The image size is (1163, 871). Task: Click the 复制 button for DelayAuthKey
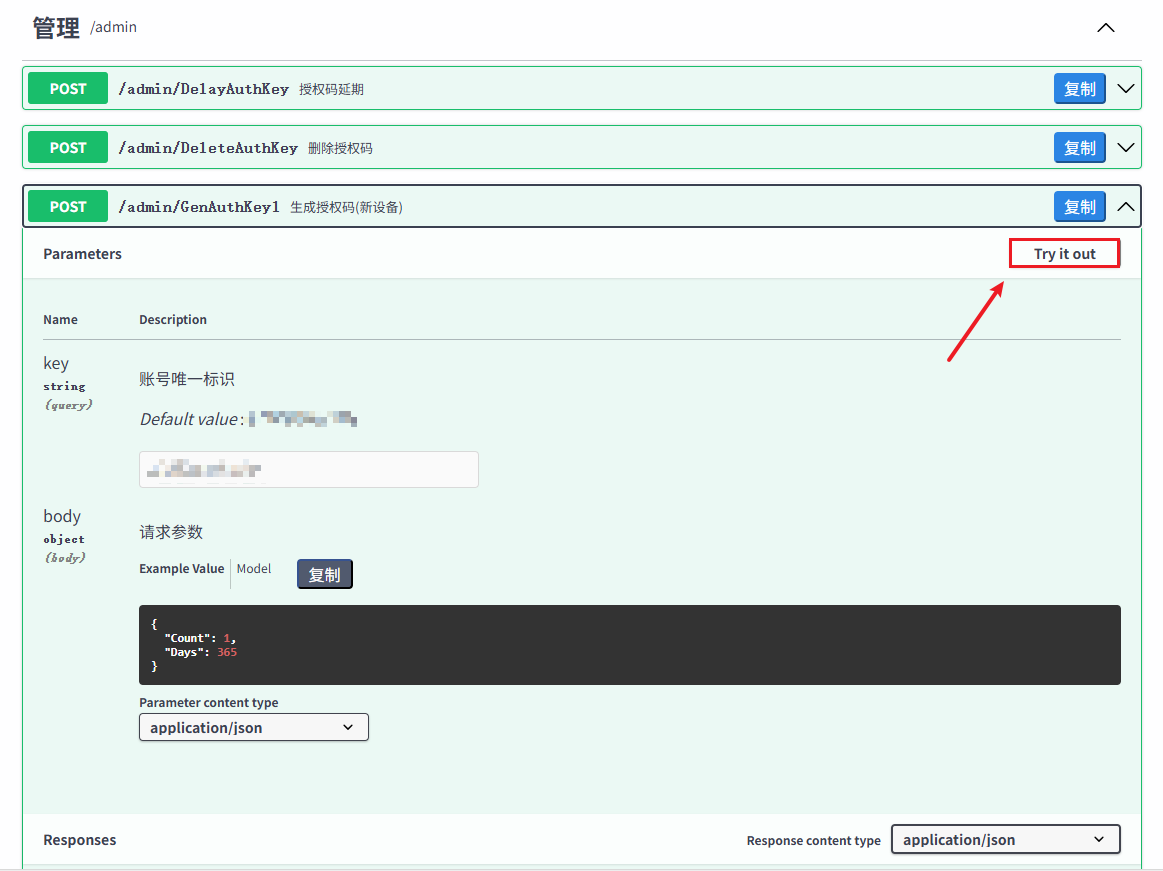[x=1079, y=89]
